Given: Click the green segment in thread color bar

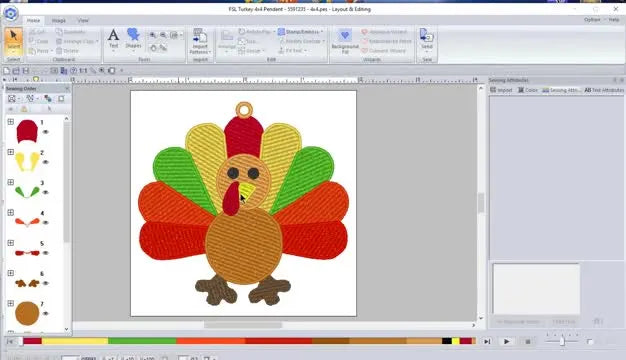Looking at the screenshot, I should [x=142, y=341].
